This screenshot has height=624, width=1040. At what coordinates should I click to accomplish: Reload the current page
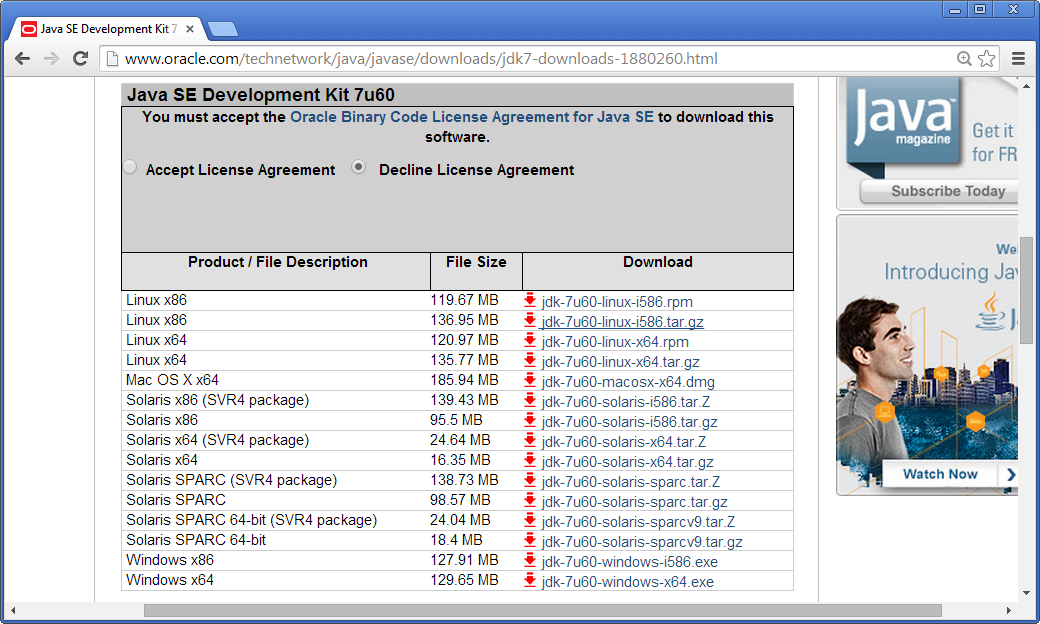pyautogui.click(x=81, y=59)
